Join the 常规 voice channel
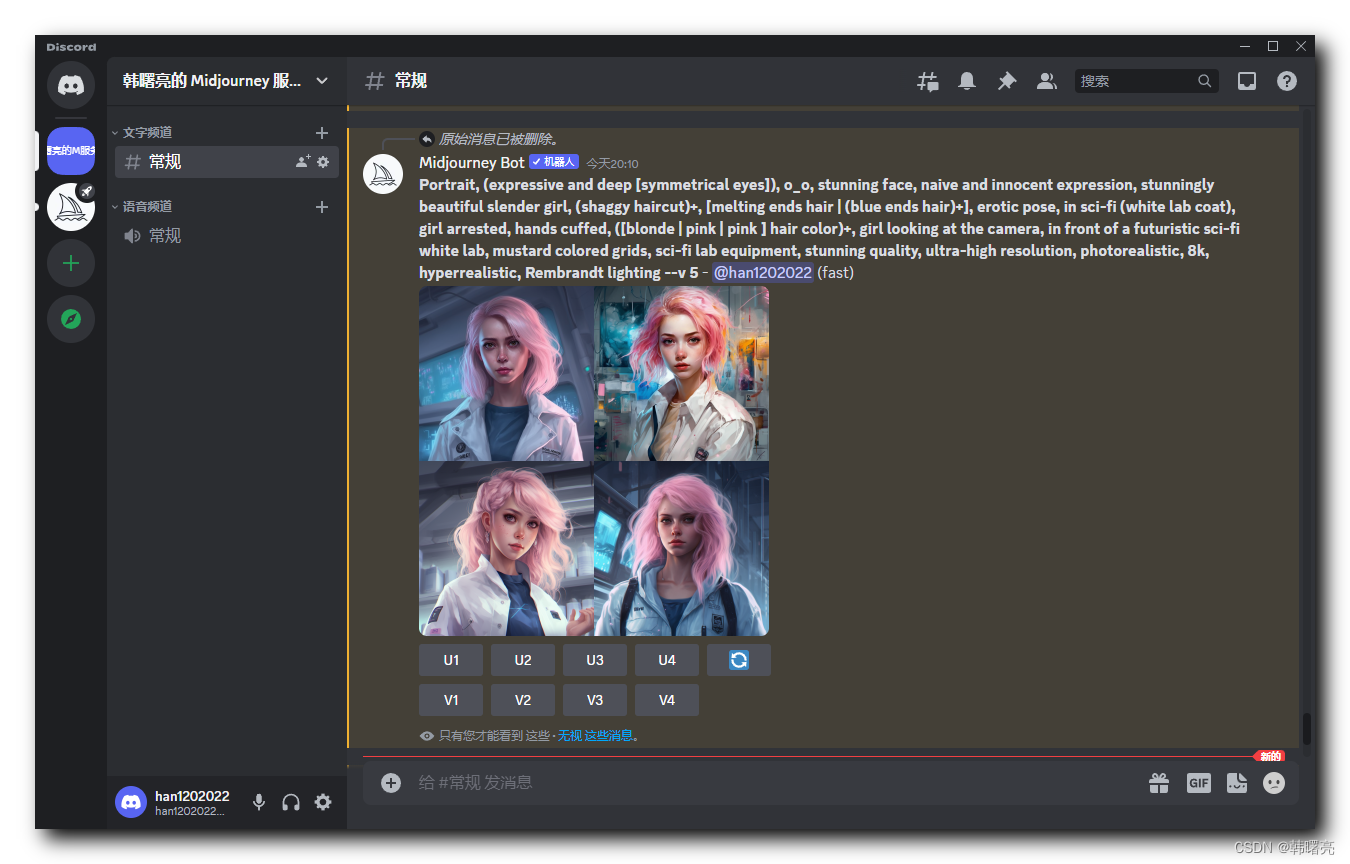The height and width of the screenshot is (864, 1350). [227, 236]
